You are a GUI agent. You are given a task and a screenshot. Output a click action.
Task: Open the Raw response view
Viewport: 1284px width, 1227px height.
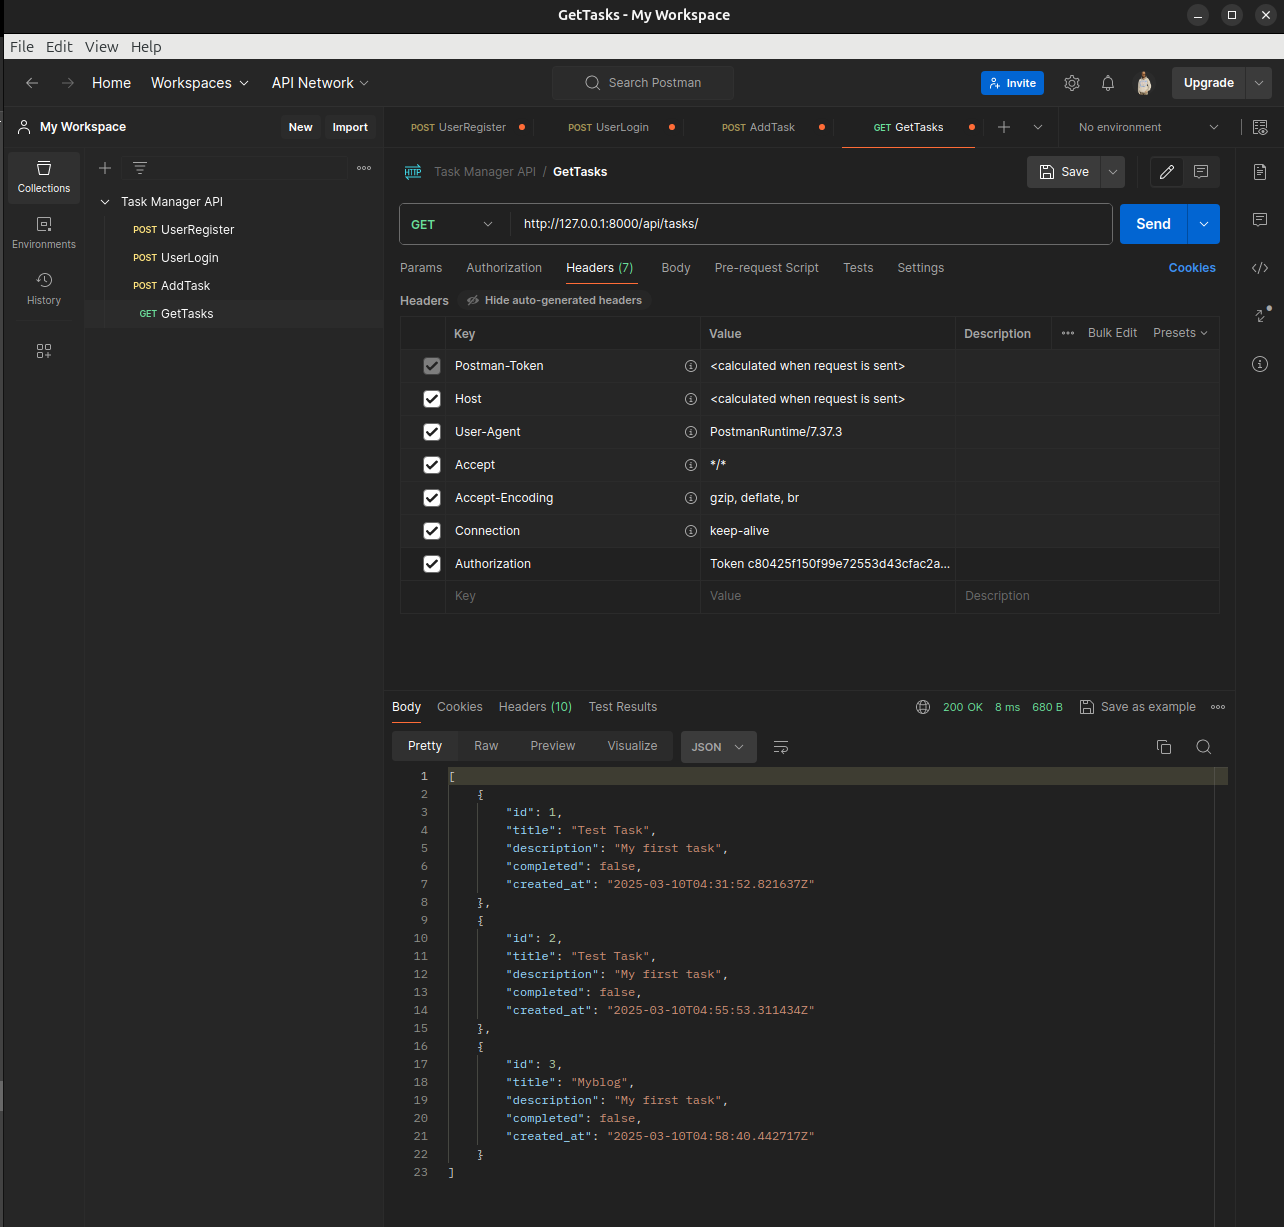click(486, 746)
